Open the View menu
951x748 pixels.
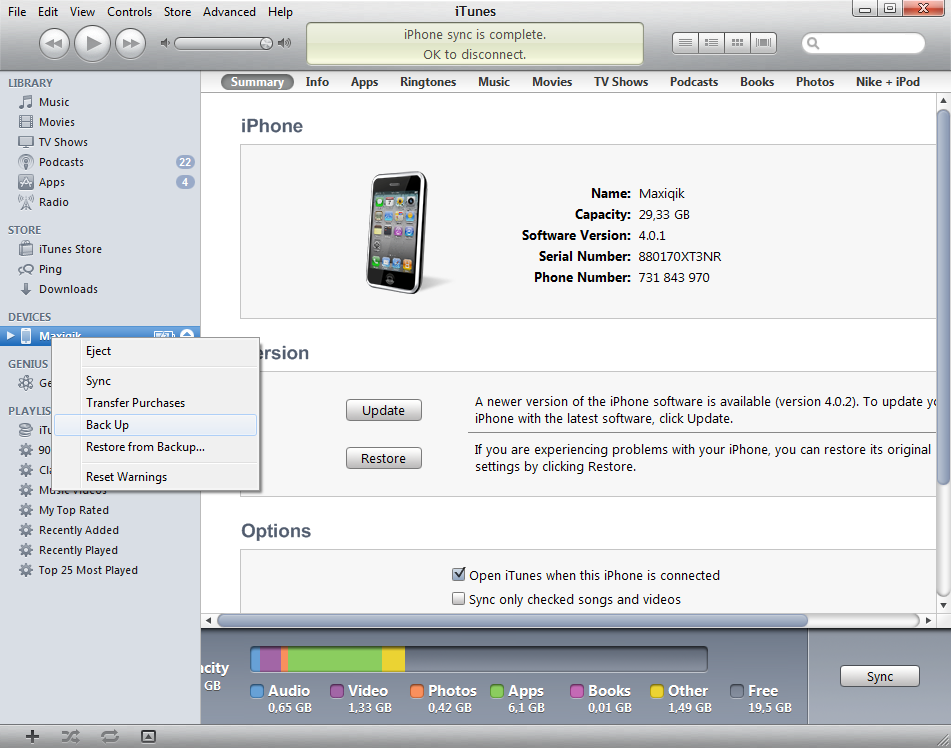coord(82,12)
